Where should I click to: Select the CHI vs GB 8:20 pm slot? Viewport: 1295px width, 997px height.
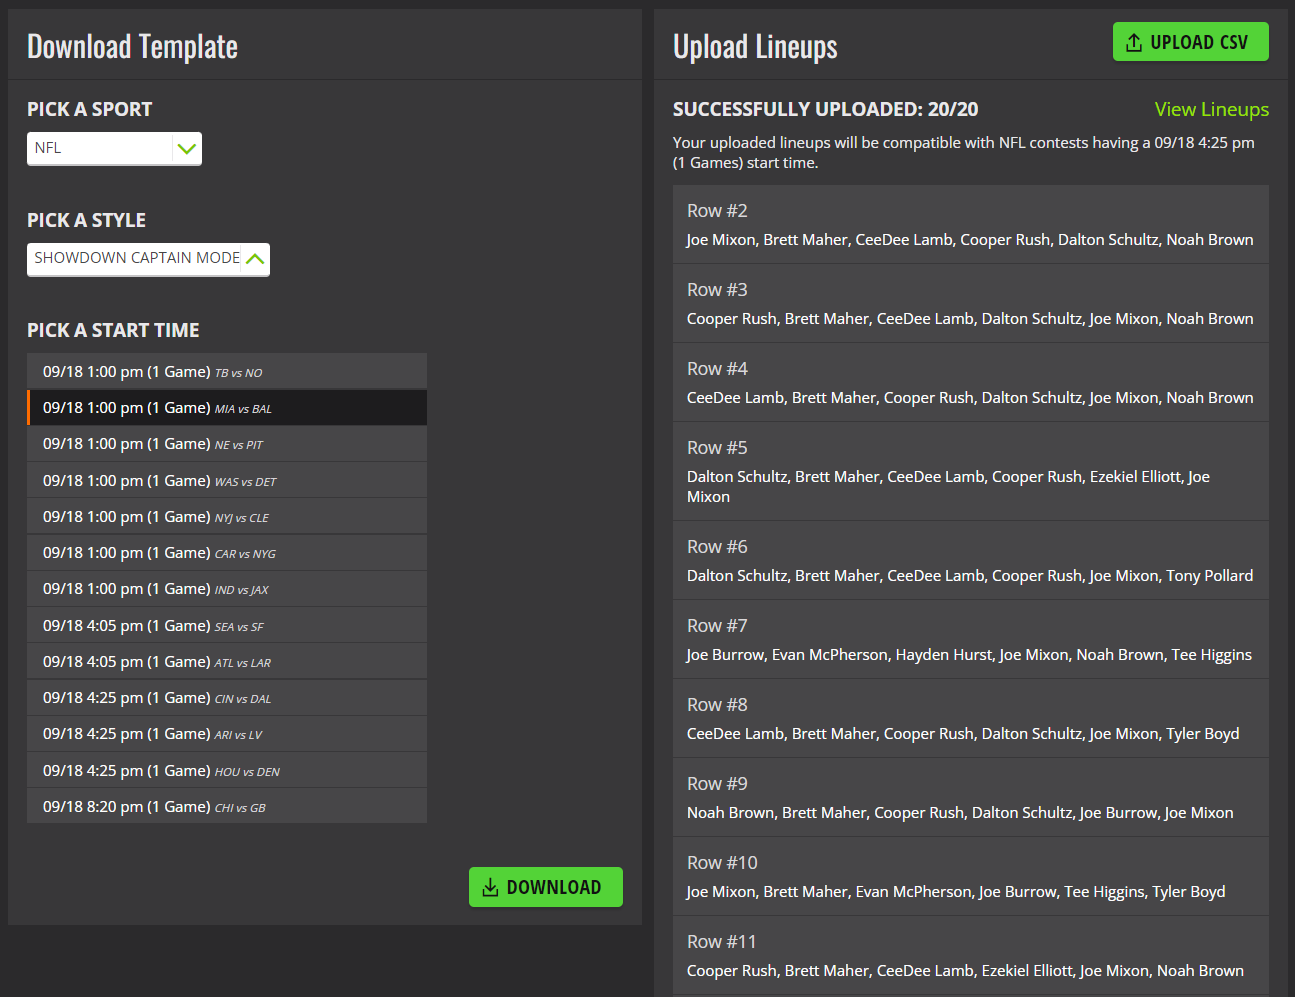[x=227, y=807]
